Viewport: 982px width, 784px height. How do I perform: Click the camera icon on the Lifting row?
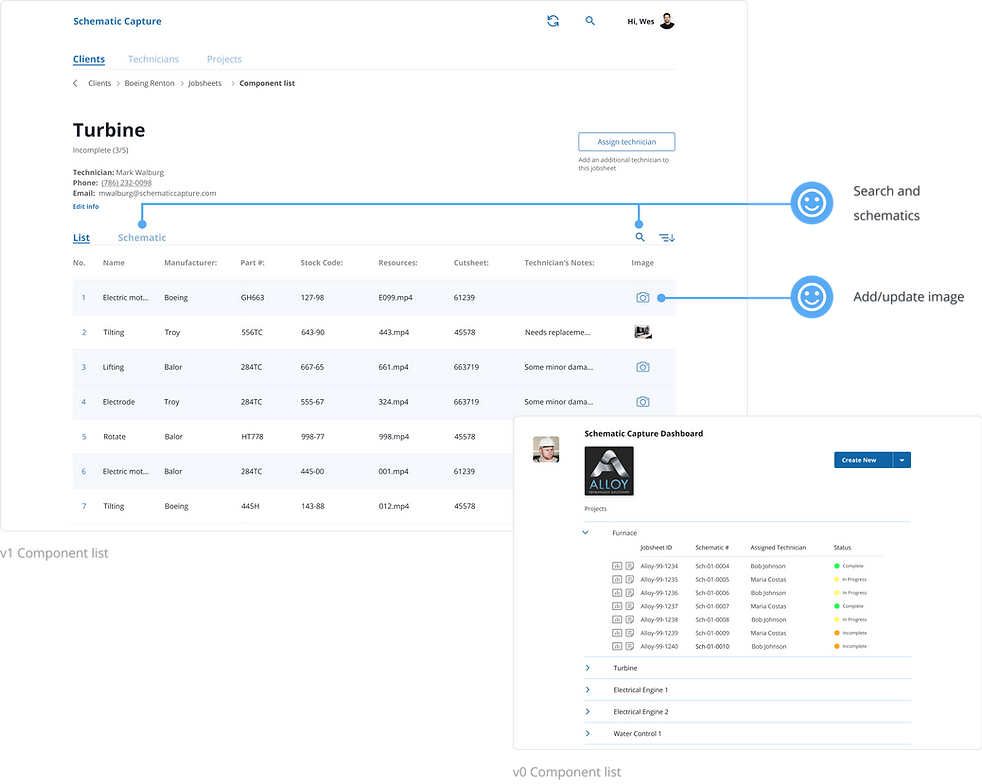pyautogui.click(x=643, y=367)
